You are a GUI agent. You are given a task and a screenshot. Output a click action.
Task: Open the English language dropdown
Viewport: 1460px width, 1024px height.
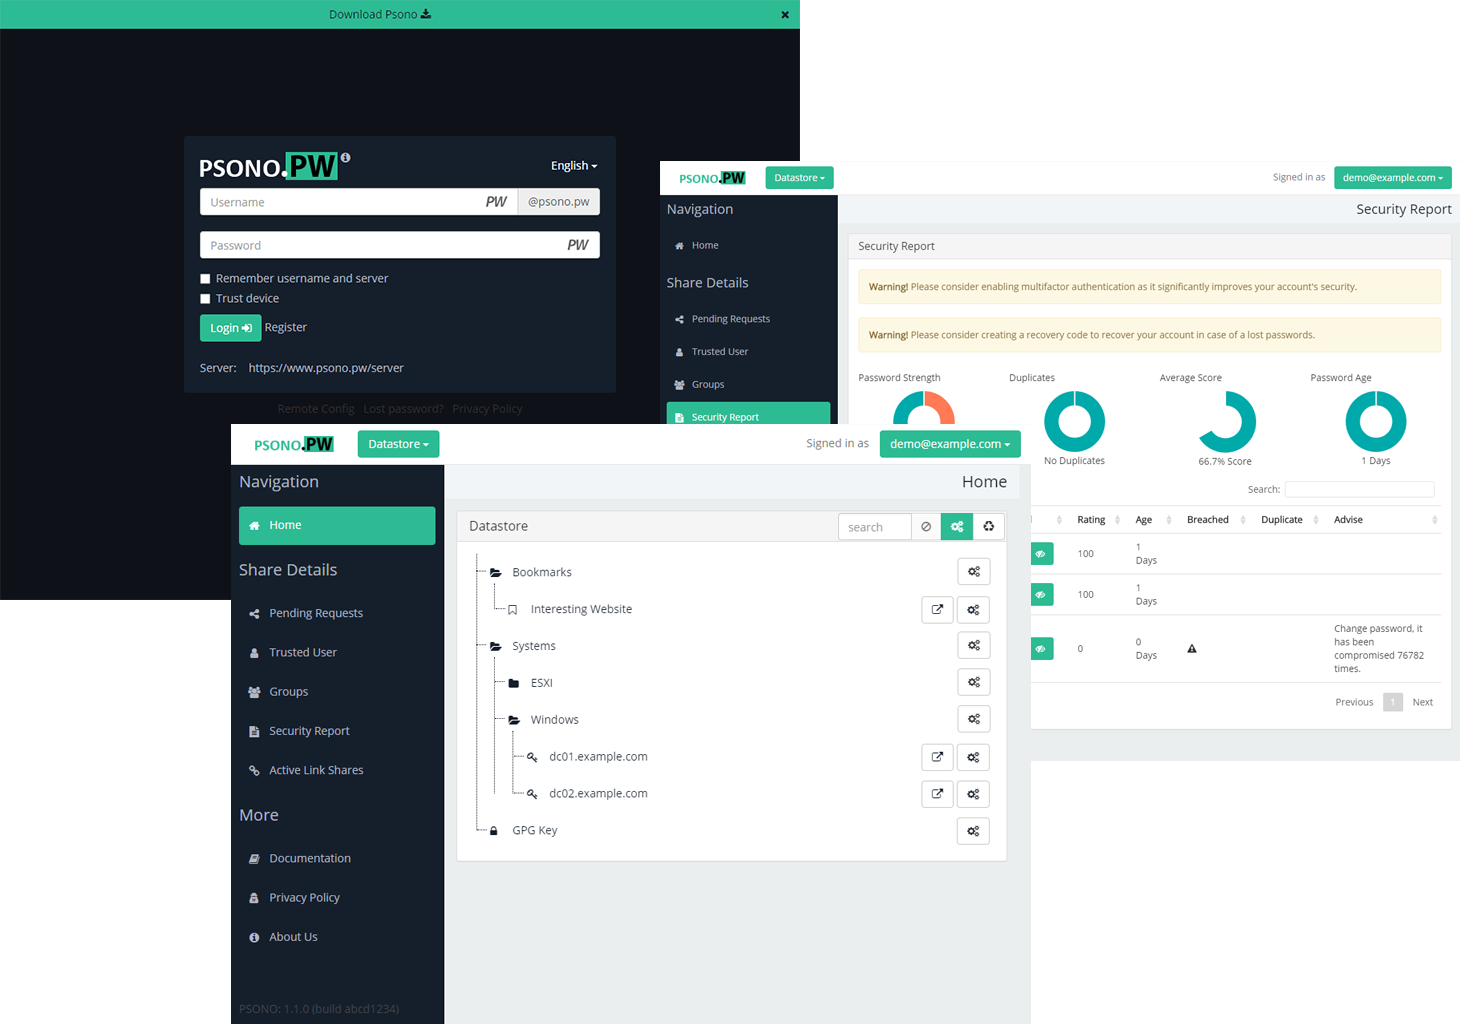pyautogui.click(x=574, y=166)
